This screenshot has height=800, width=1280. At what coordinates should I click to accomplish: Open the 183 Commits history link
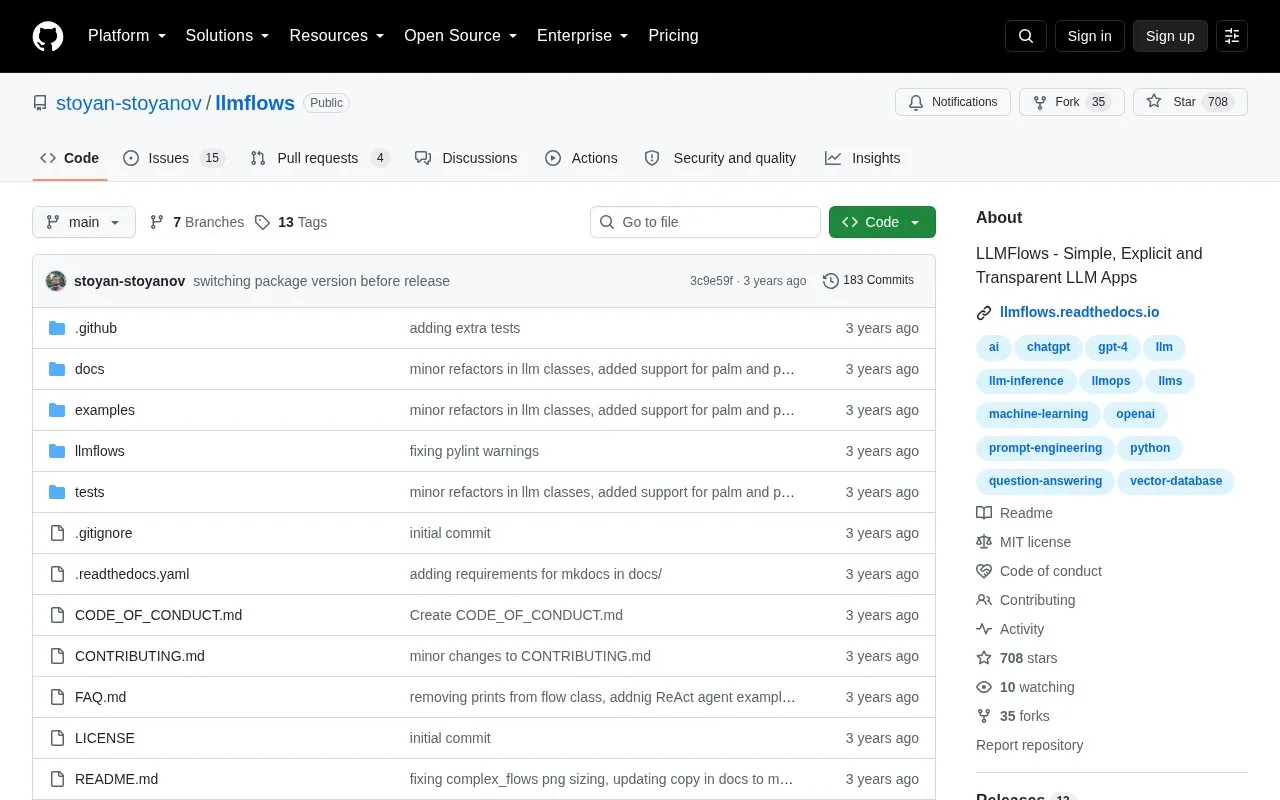coord(868,280)
